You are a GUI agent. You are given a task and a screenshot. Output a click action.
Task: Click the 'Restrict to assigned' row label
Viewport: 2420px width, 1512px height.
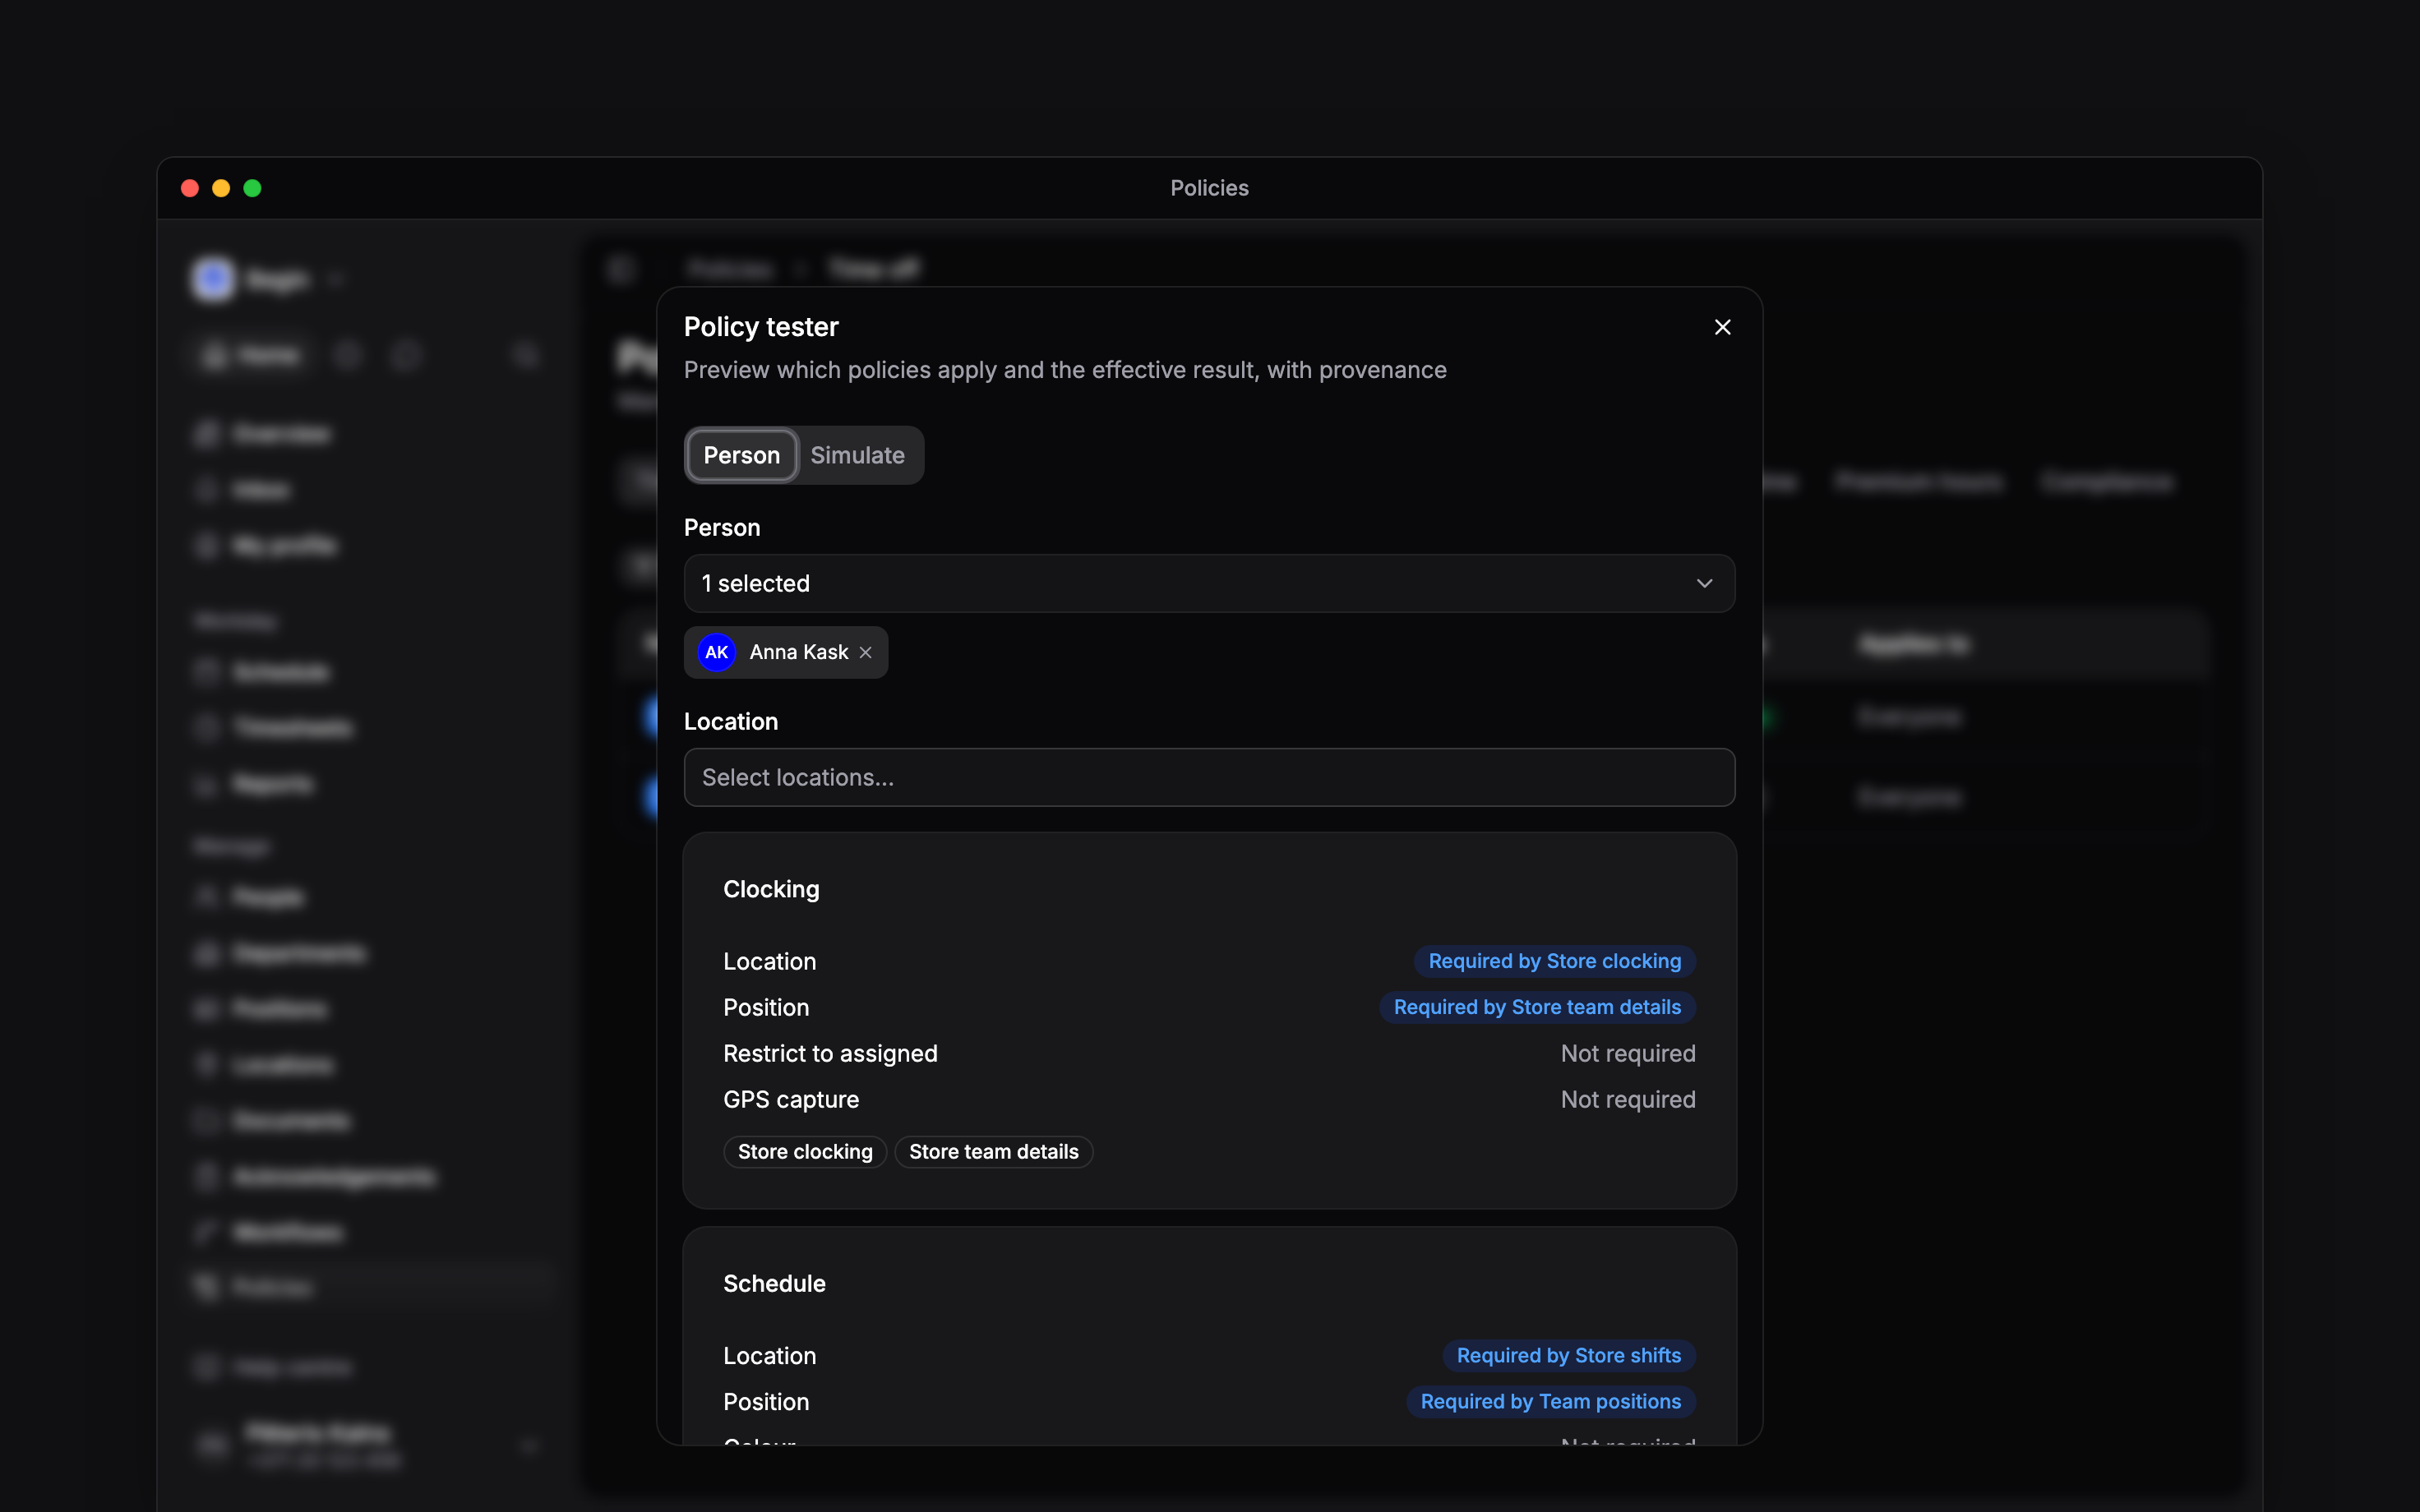click(830, 1053)
